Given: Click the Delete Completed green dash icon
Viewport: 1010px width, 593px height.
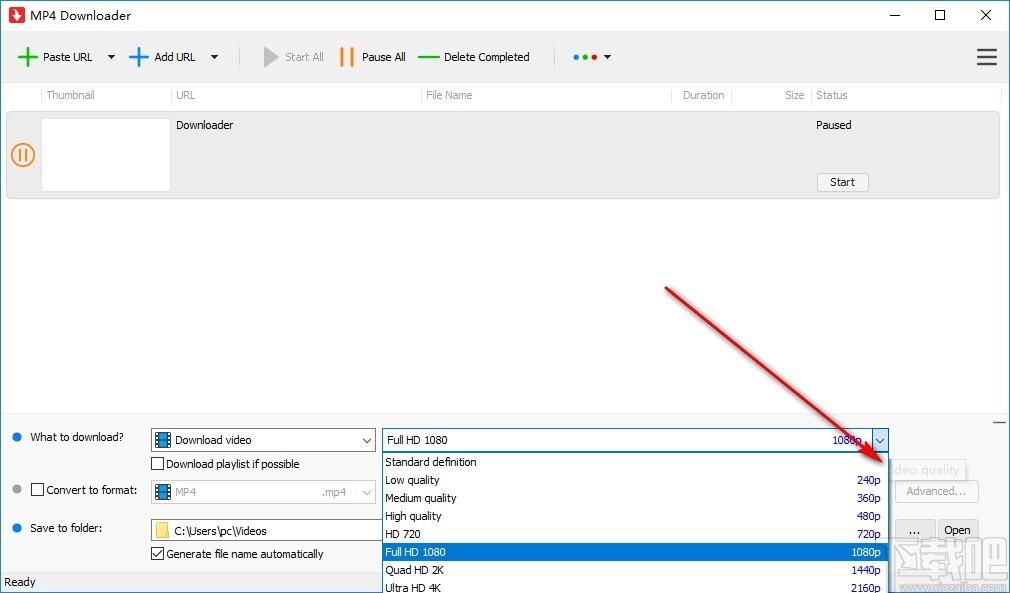Looking at the screenshot, I should 428,57.
